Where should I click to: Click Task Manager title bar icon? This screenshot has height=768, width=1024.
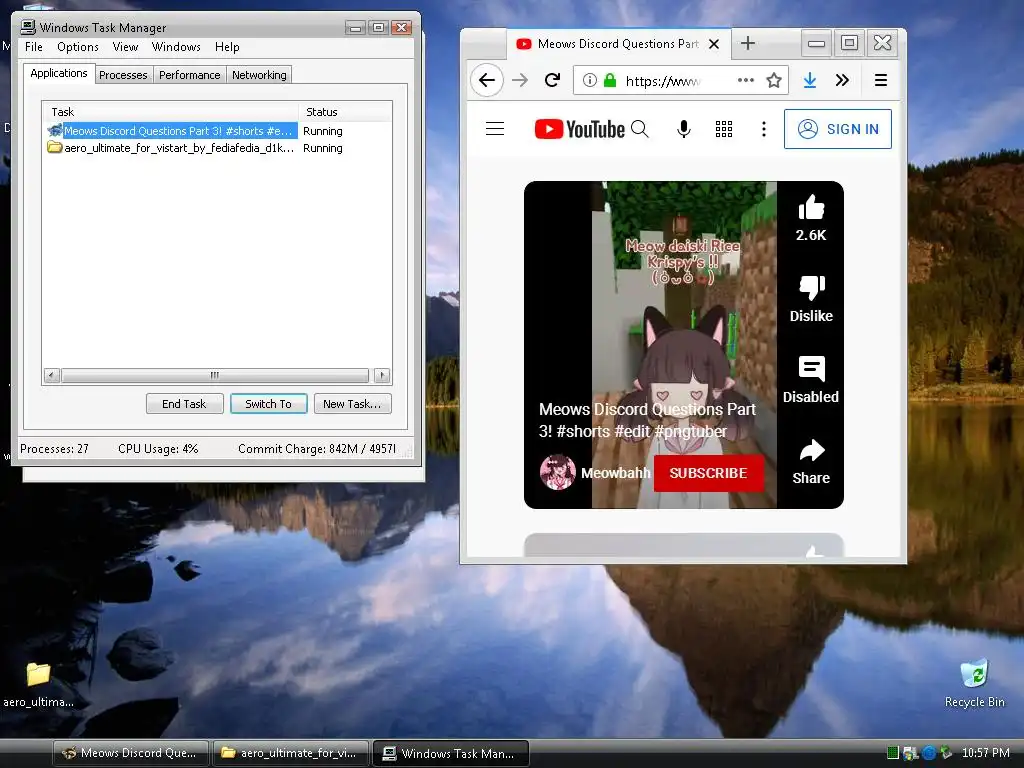coord(28,27)
